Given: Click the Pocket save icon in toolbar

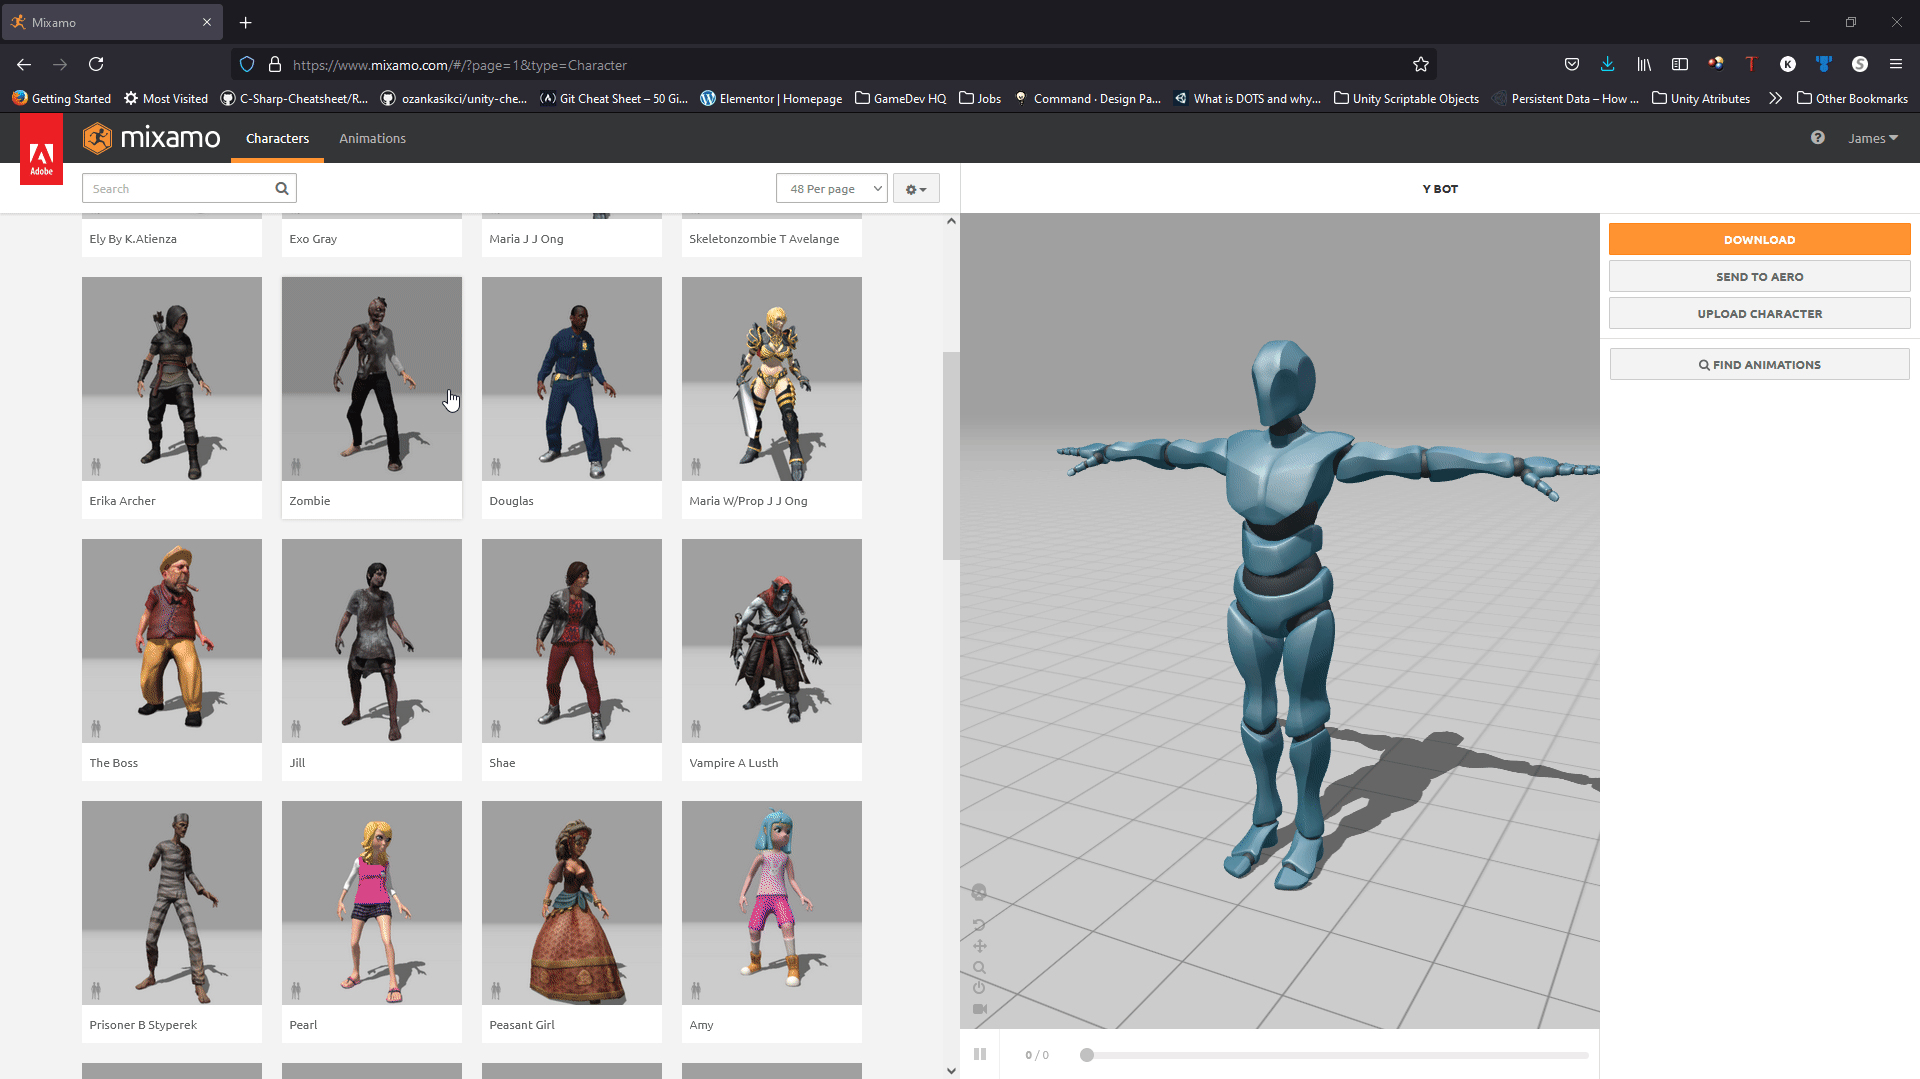Looking at the screenshot, I should pyautogui.click(x=1572, y=64).
